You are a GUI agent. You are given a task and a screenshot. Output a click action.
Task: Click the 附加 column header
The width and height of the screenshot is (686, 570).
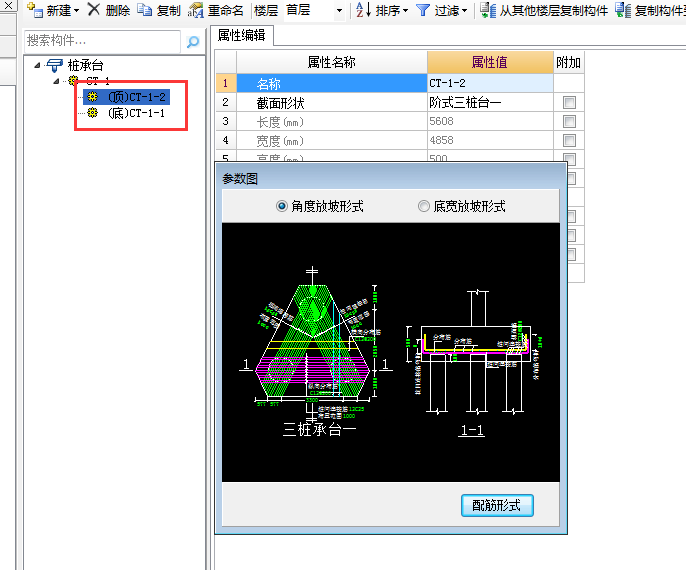click(569, 62)
